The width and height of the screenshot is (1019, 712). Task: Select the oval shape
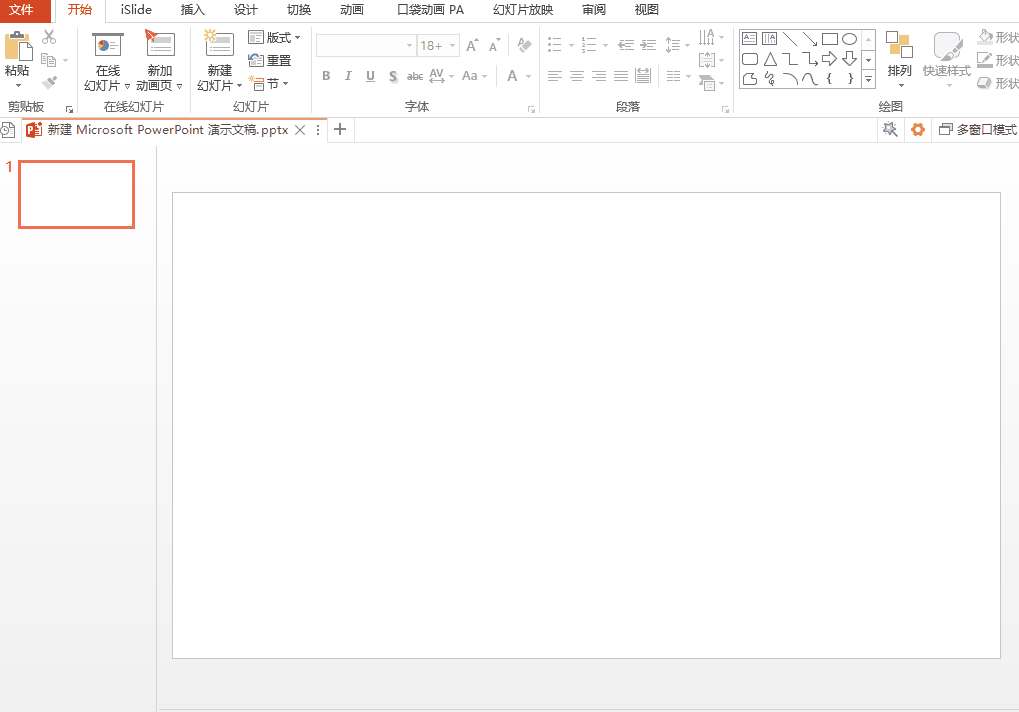849,38
